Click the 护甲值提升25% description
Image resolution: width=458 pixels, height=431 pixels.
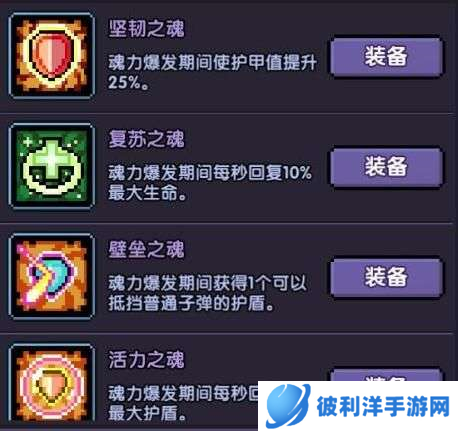pyautogui.click(x=213, y=71)
